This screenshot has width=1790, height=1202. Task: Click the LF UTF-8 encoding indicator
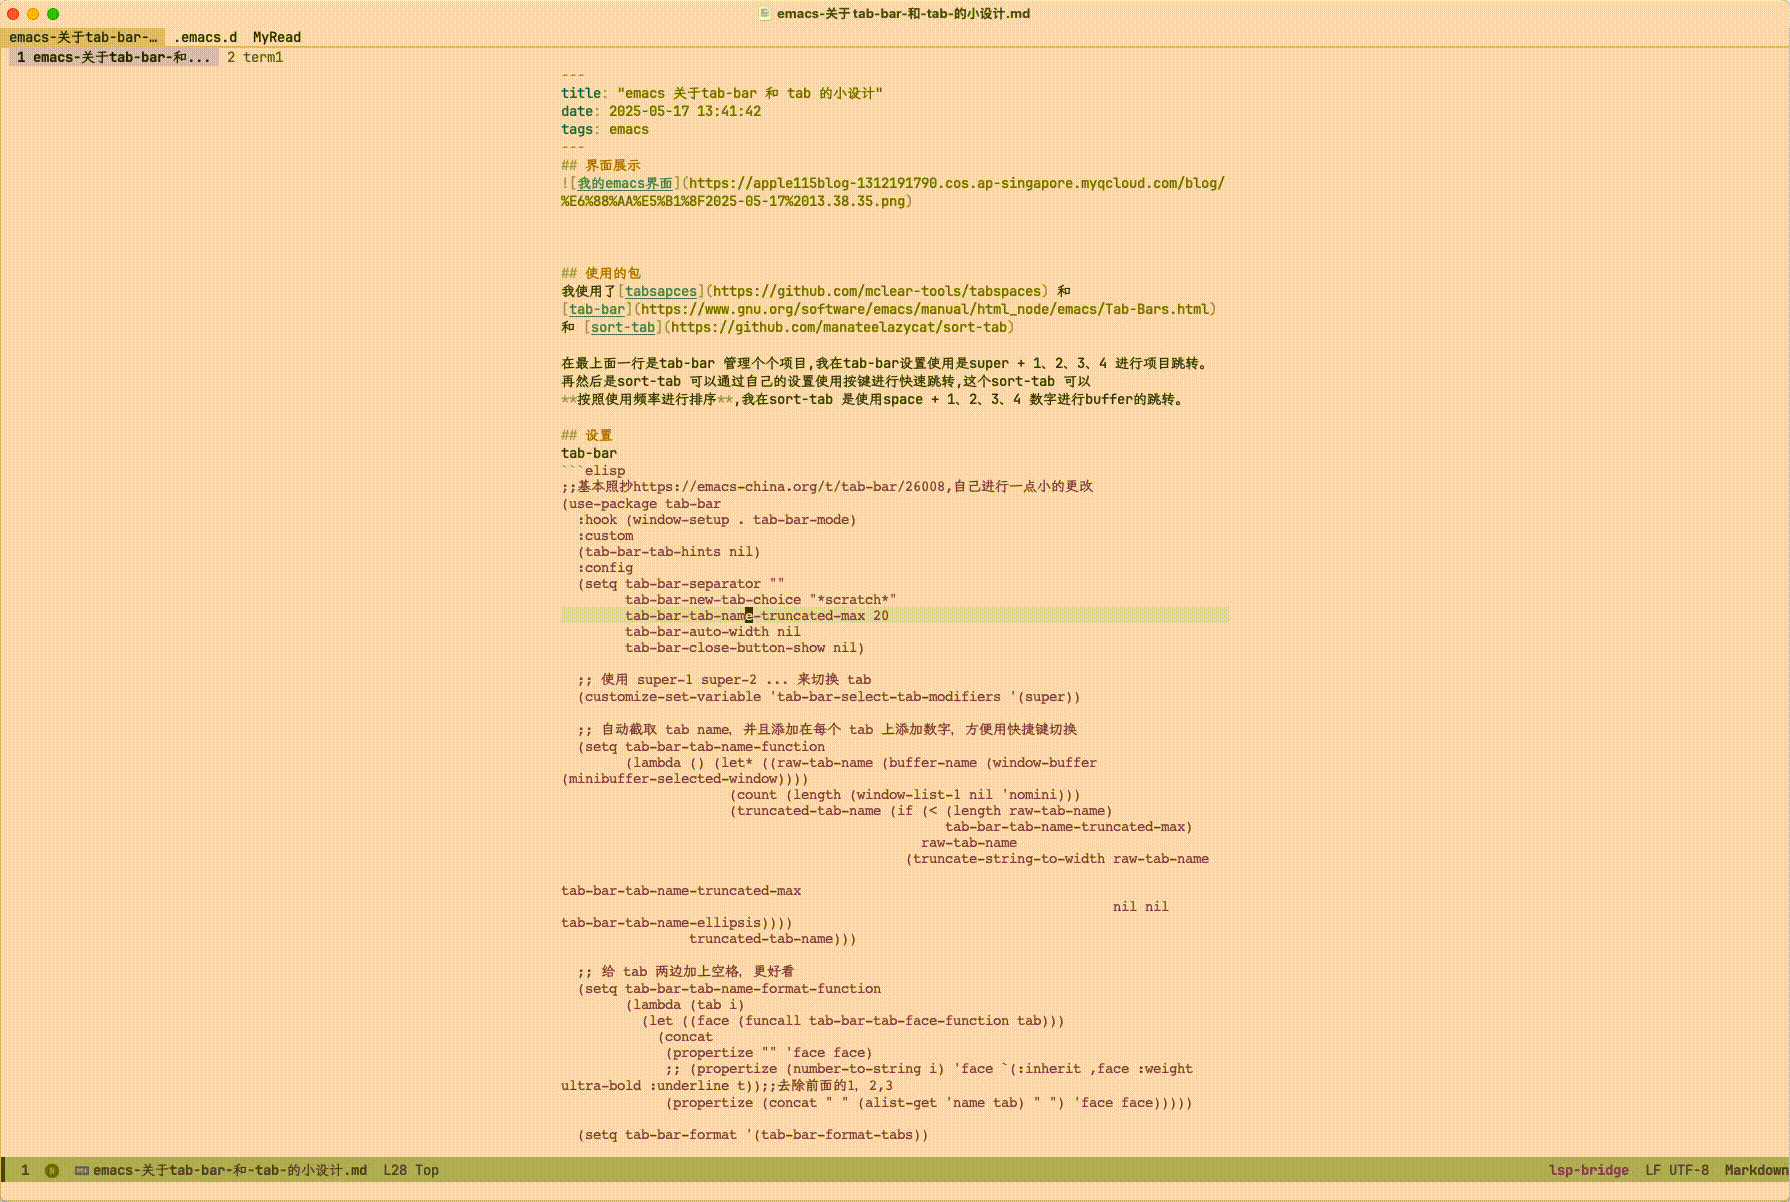click(1676, 1170)
